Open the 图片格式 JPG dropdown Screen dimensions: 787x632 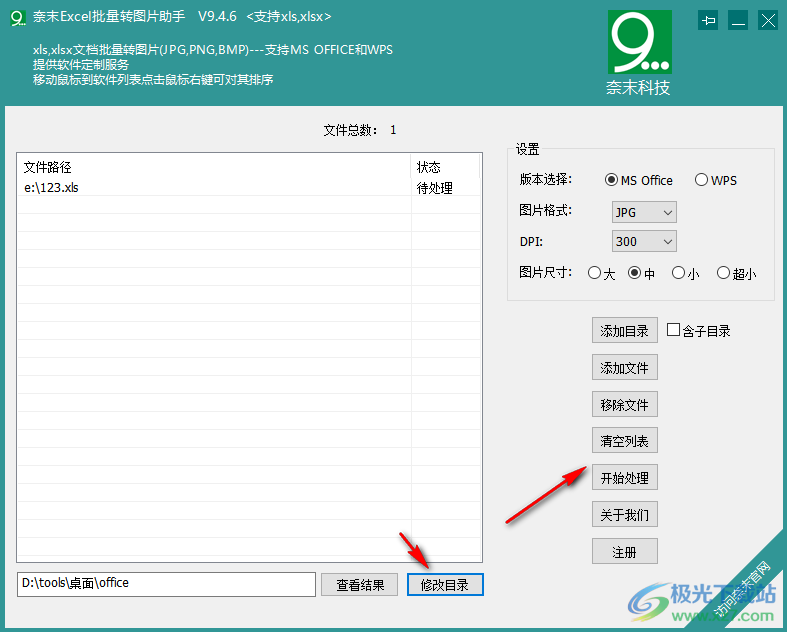[644, 212]
